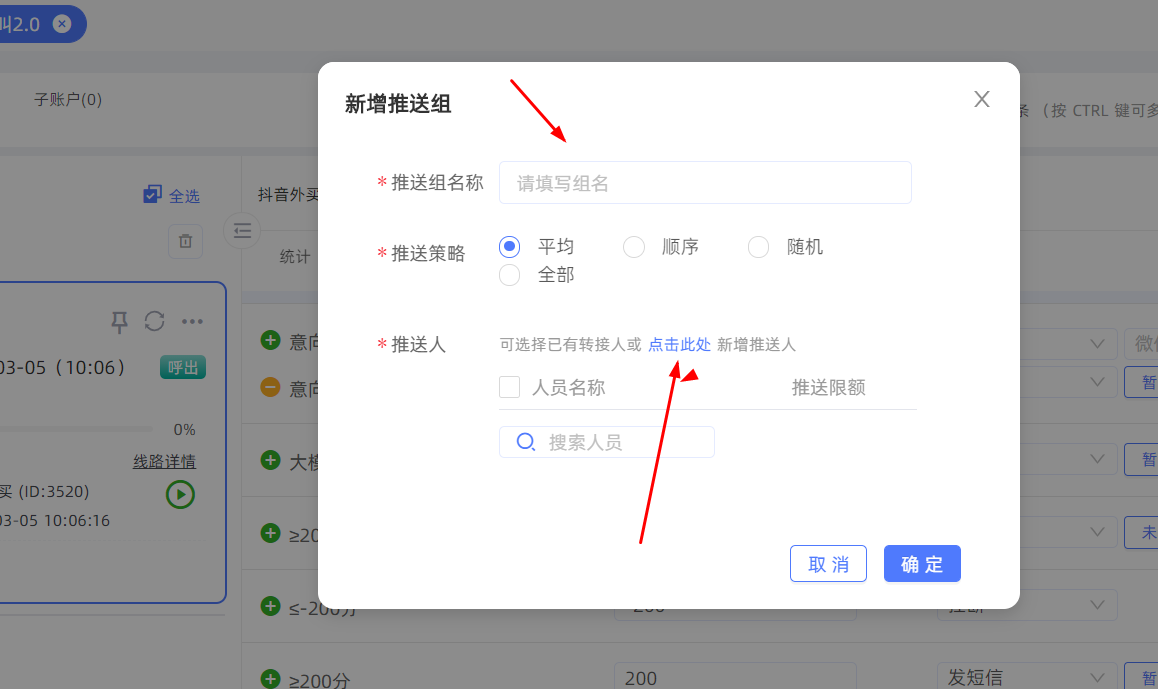
Task: Click the 确定 confirm button
Action: tap(922, 564)
